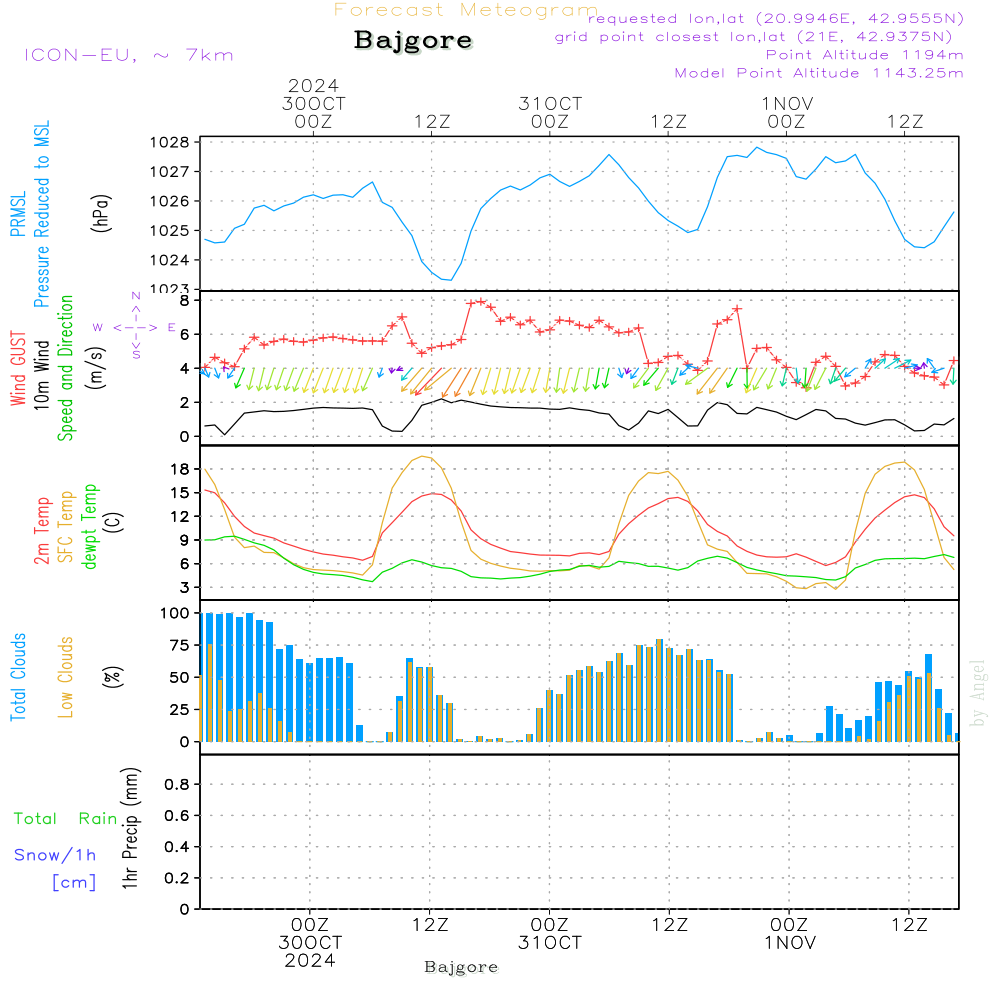Click '2024' below the bottom time axis

pos(310,960)
